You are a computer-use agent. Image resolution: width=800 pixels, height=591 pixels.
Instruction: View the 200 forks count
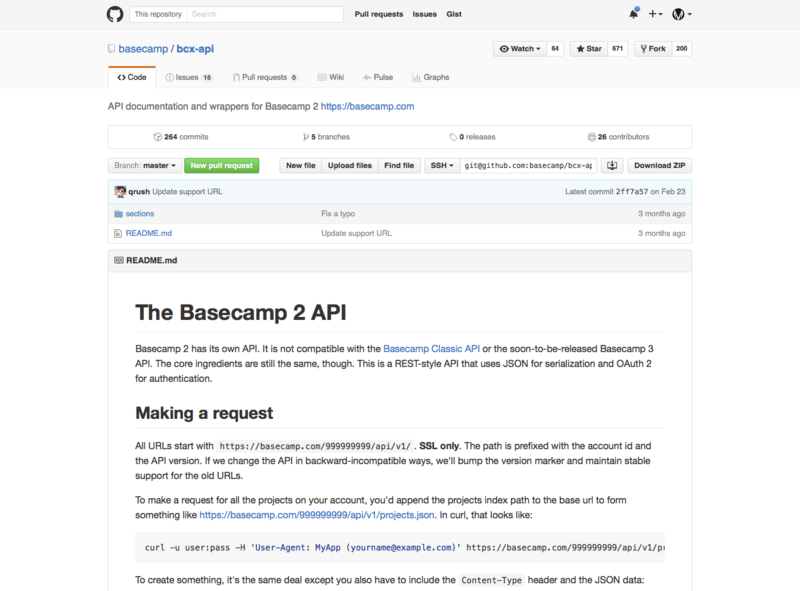[x=682, y=48]
